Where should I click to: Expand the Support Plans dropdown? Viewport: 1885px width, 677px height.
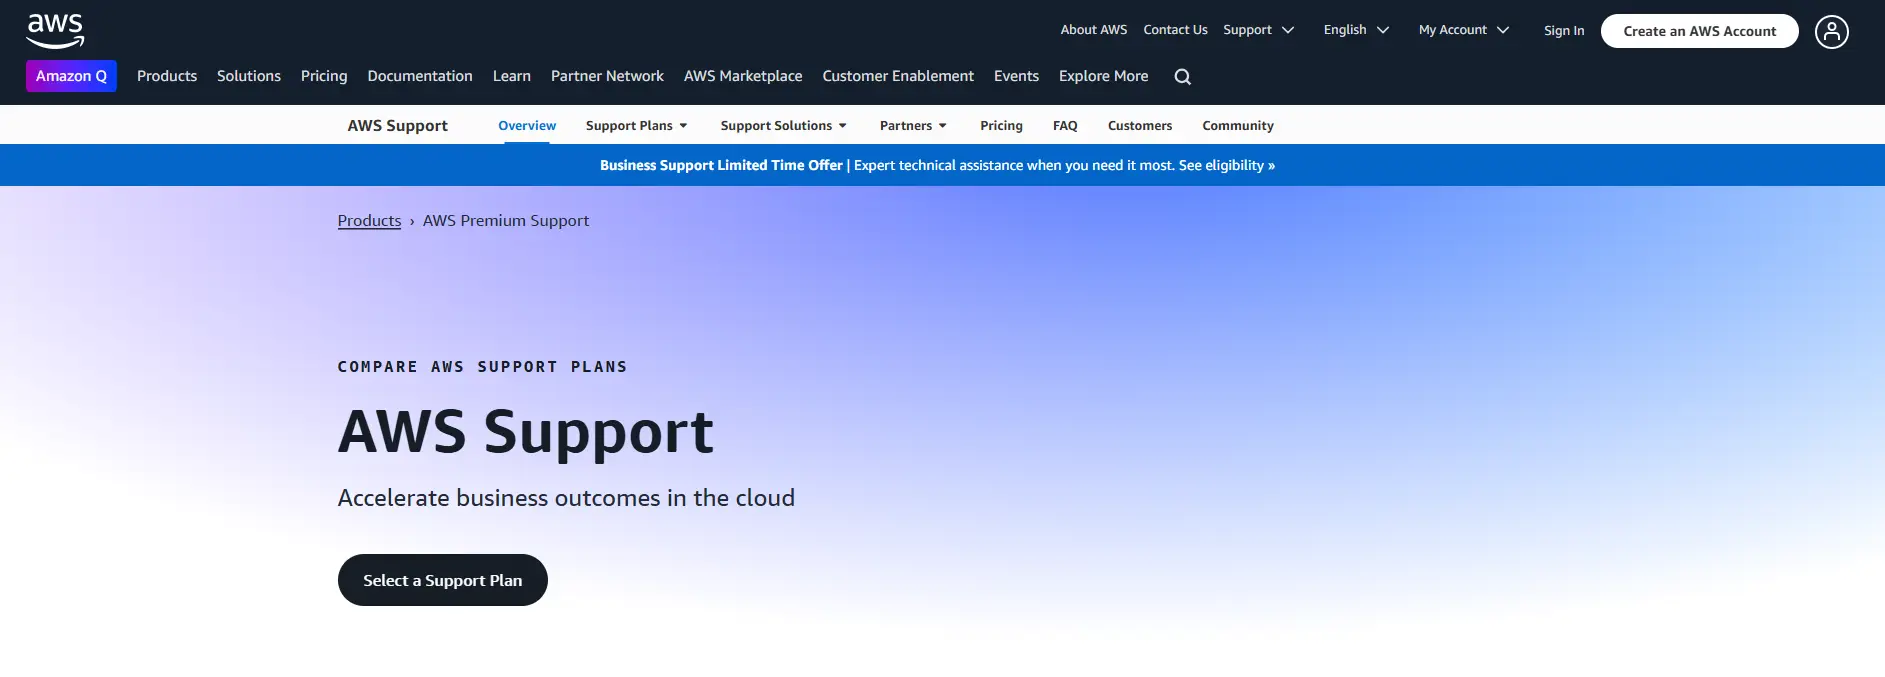[x=637, y=126]
